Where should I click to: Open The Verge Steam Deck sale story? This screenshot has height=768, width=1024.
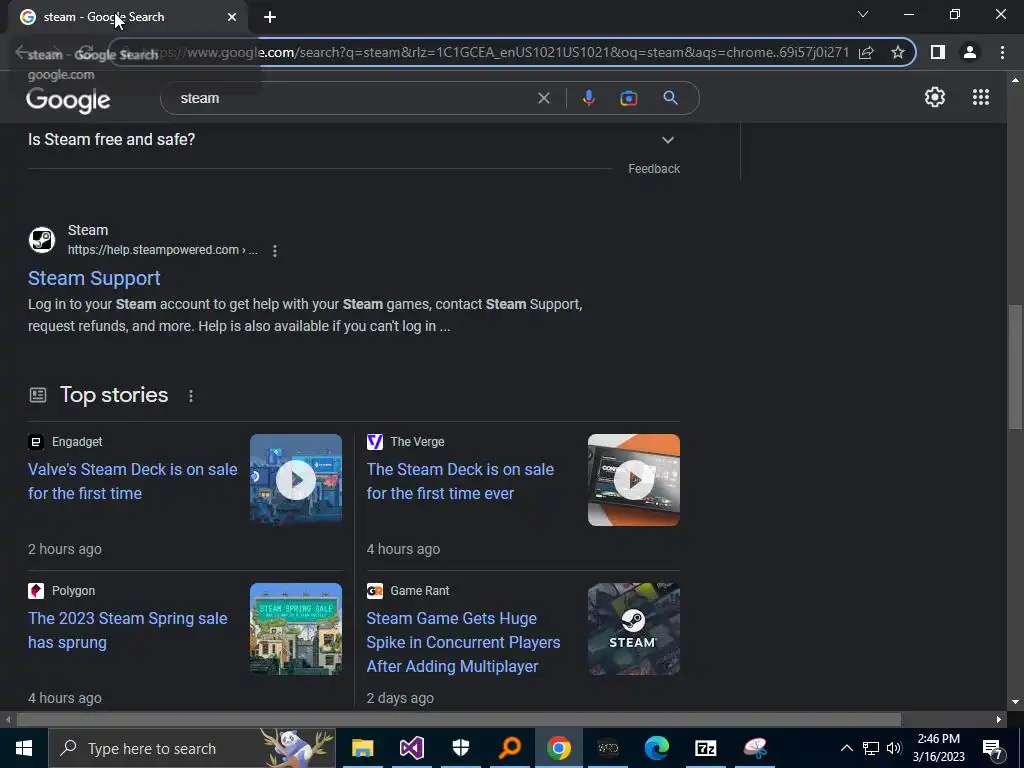coord(460,481)
